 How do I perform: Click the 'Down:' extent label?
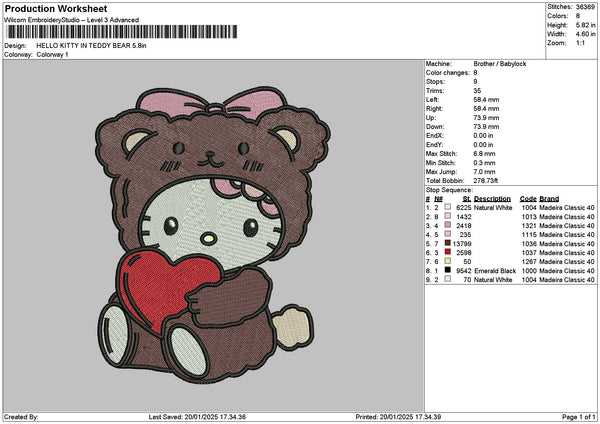(x=435, y=127)
